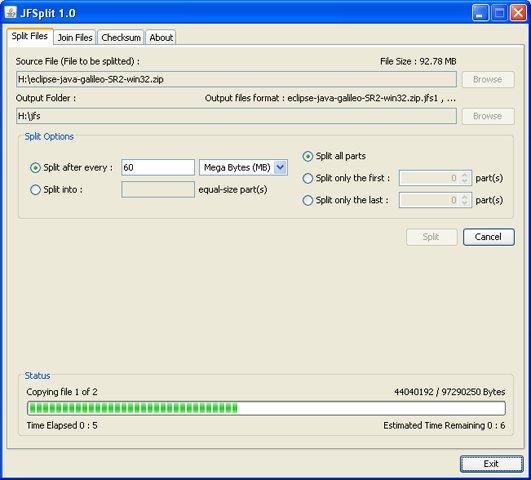This screenshot has height=480, width=531.
Task: Decrease the Split only the last parts count
Action: tap(465, 204)
